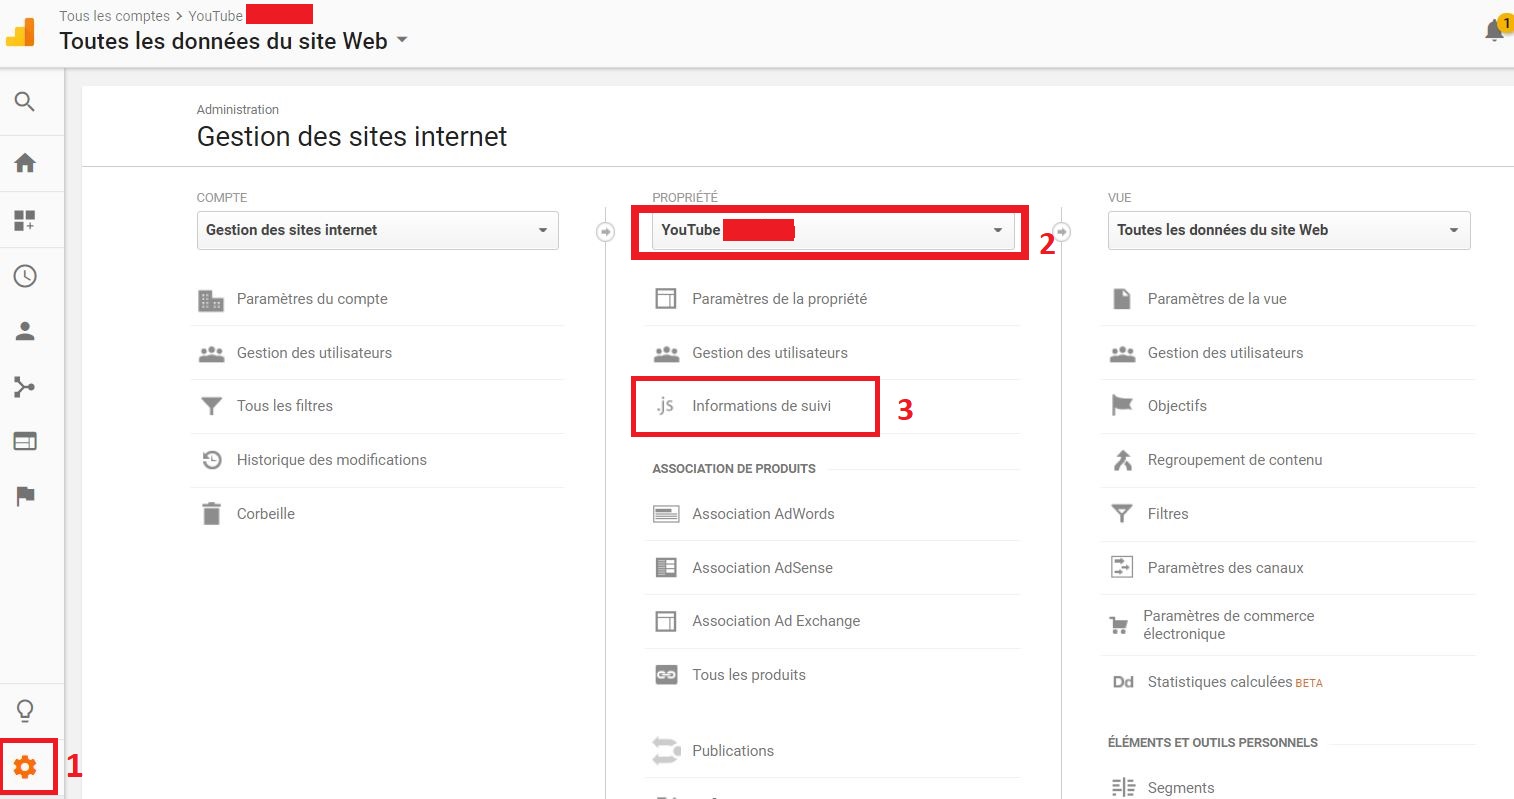
Task: Open the Vue dropdown Toutes les données
Action: 1289,230
